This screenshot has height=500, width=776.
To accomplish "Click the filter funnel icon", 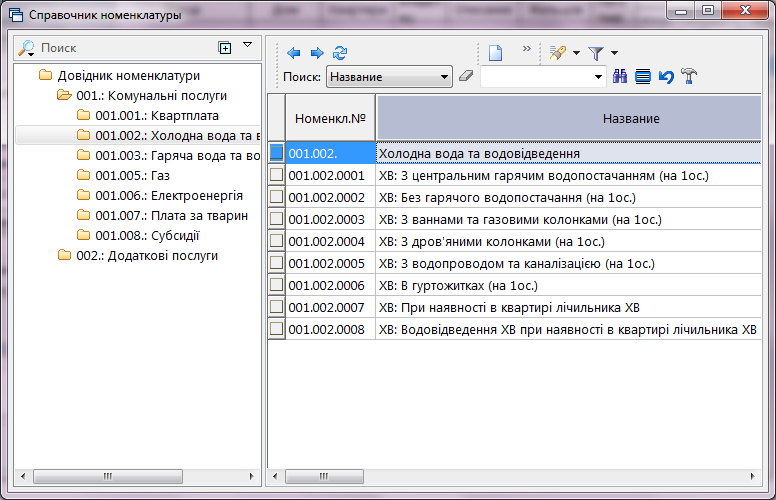I will point(596,53).
